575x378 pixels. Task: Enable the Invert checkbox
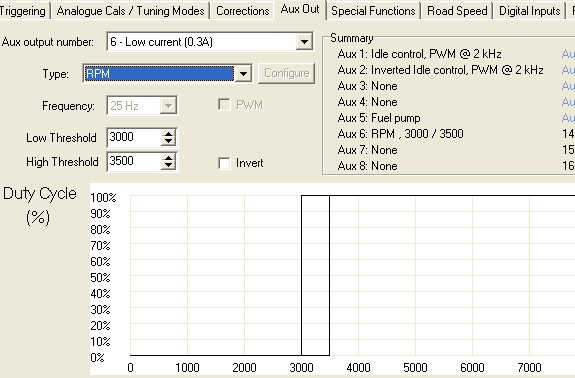(x=224, y=163)
